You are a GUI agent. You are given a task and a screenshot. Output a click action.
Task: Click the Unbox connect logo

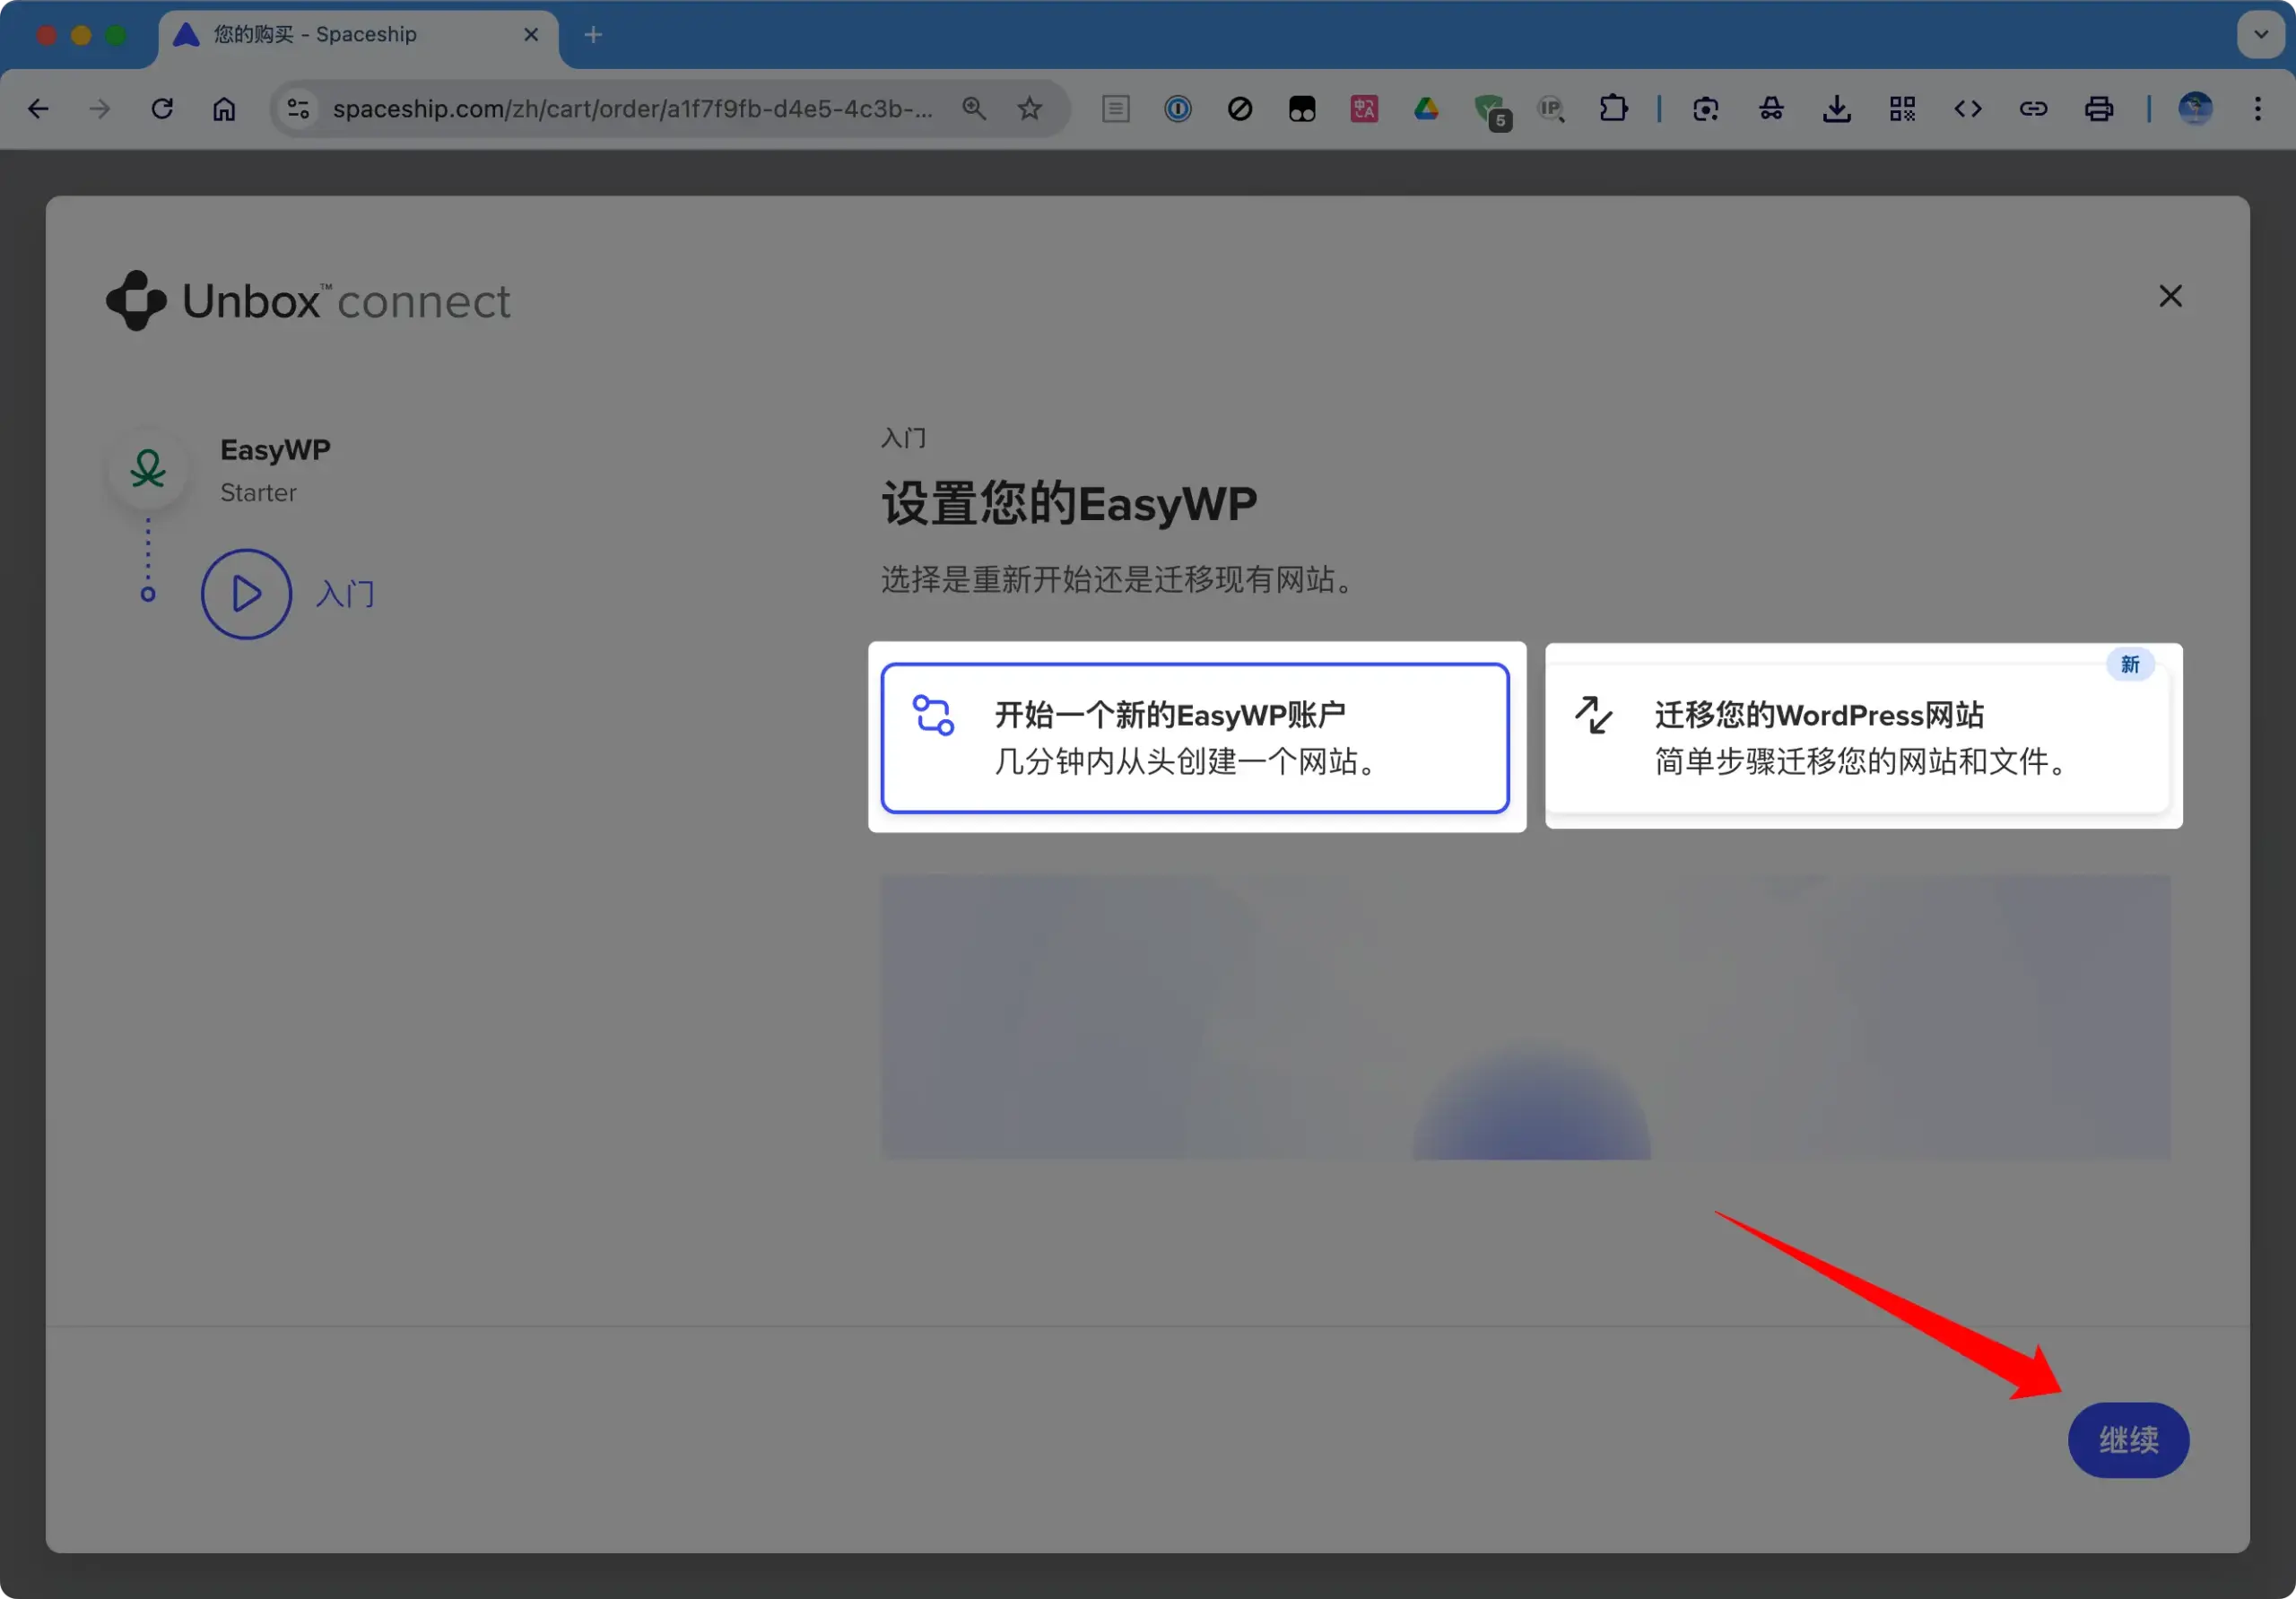(309, 300)
